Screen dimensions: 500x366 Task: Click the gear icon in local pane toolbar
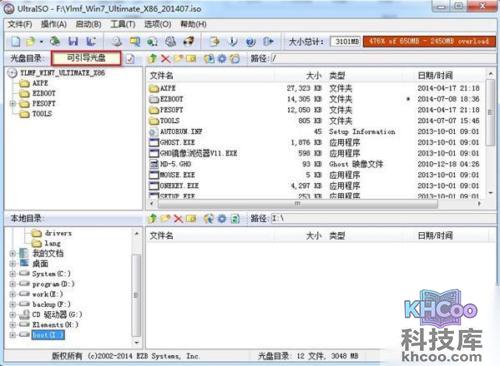pos(222,219)
